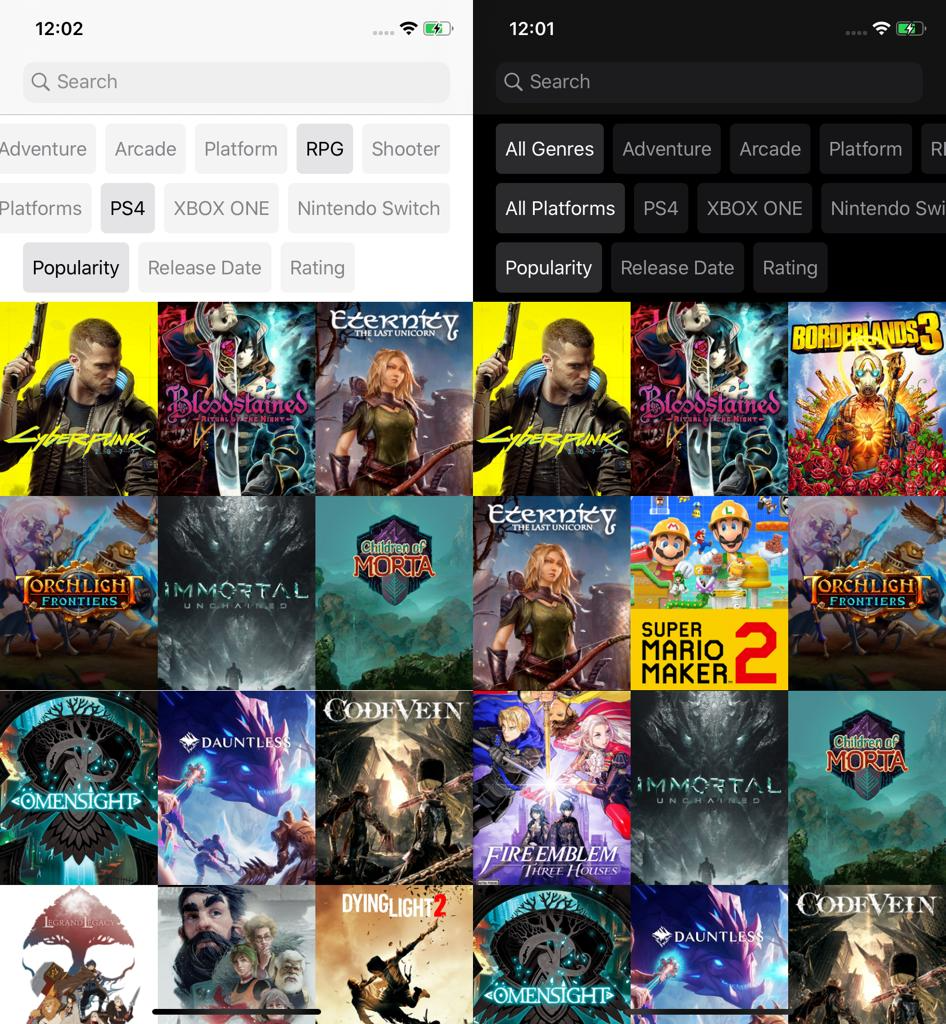Check the Wi-Fi icon on the dark screen
This screenshot has height=1024, width=946.
point(881,28)
